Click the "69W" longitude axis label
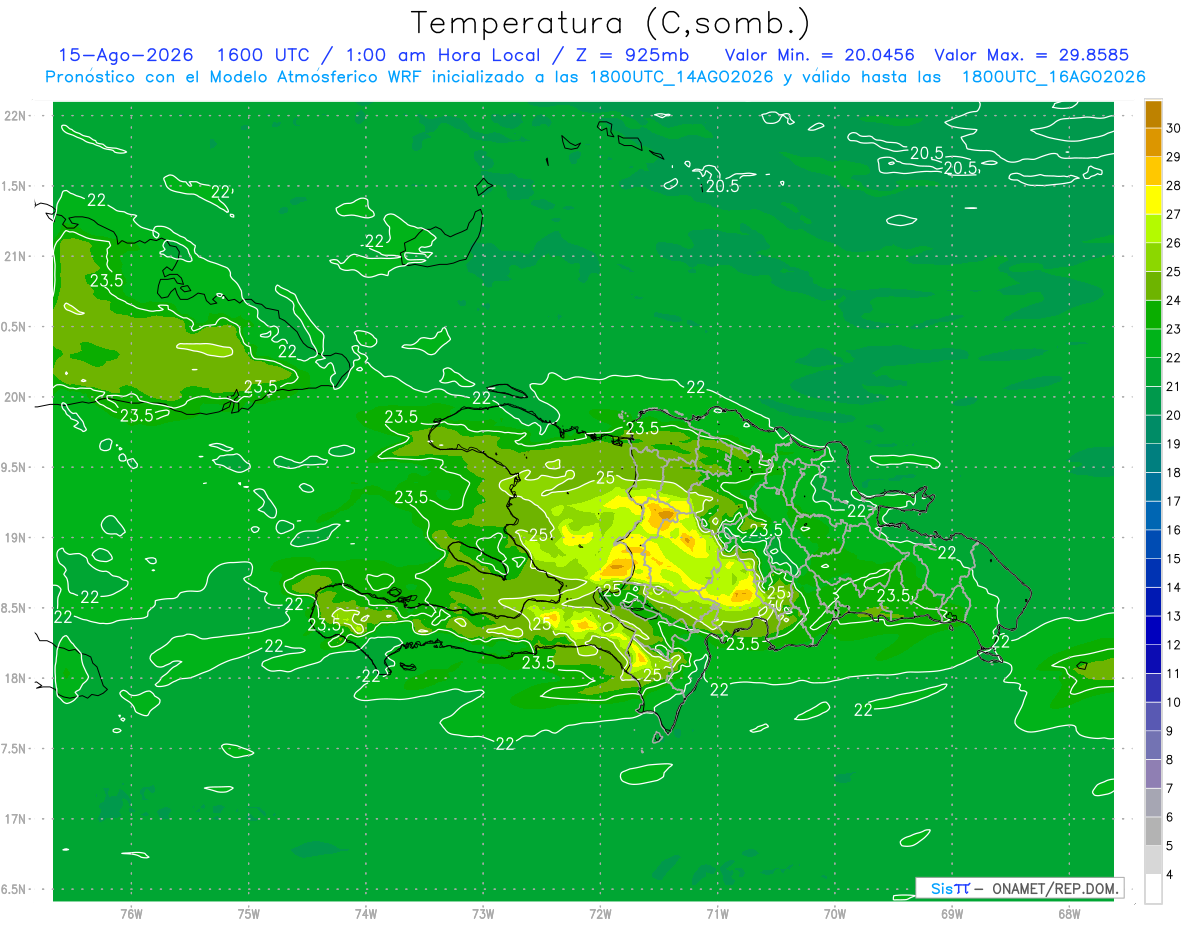 click(x=952, y=914)
